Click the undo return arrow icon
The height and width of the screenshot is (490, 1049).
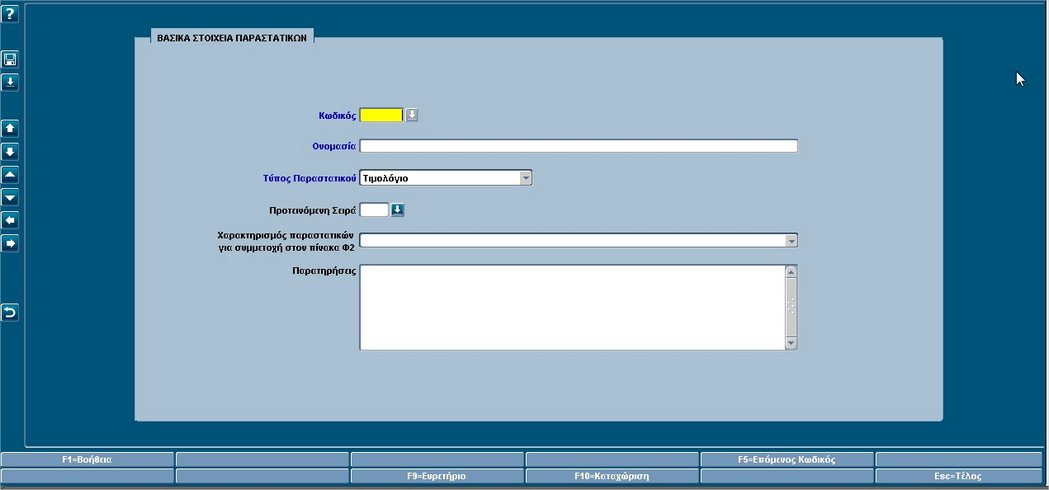point(11,313)
